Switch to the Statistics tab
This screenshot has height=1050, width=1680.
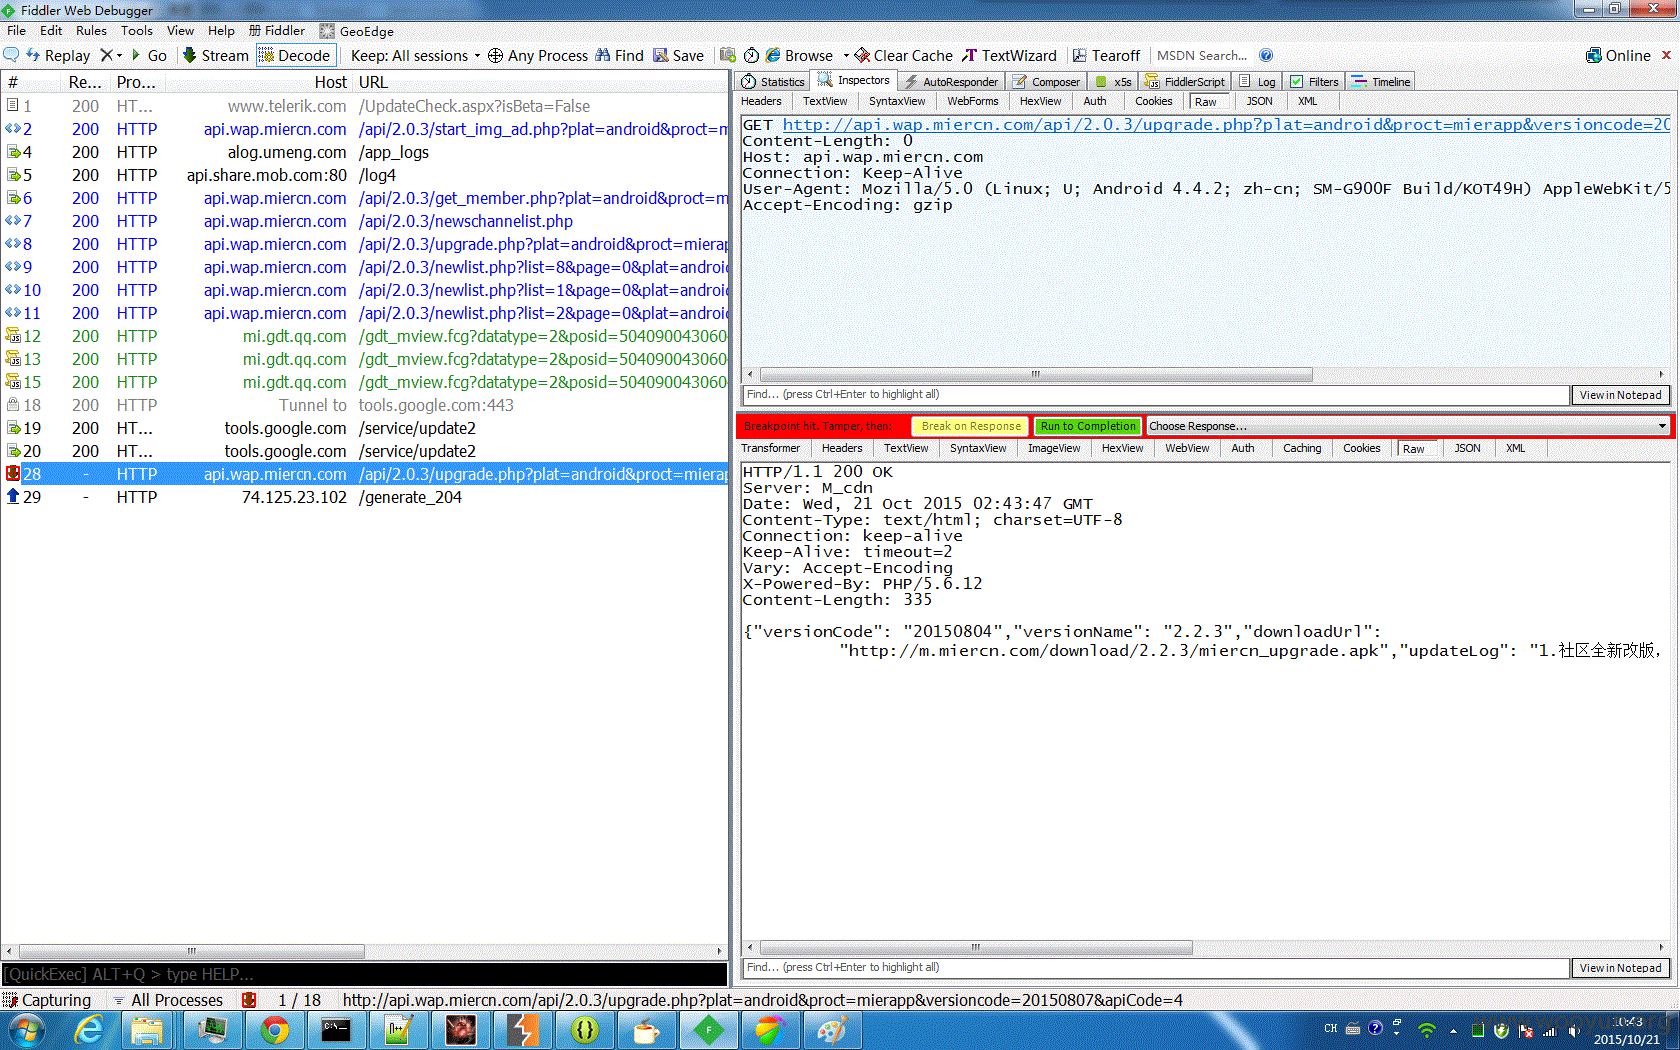click(772, 82)
